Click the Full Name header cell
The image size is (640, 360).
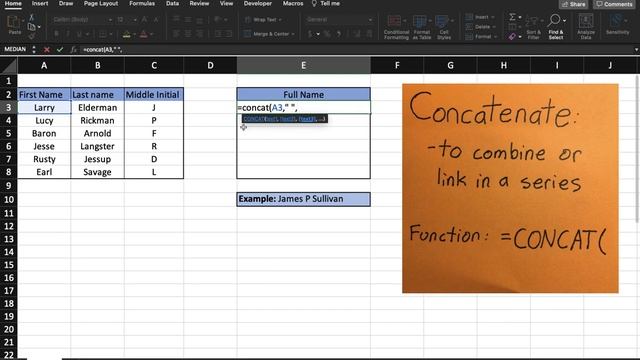(303, 94)
